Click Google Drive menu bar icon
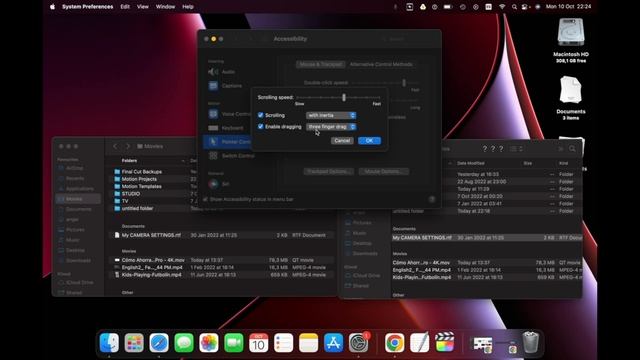This screenshot has width=640, height=360. tap(423, 7)
